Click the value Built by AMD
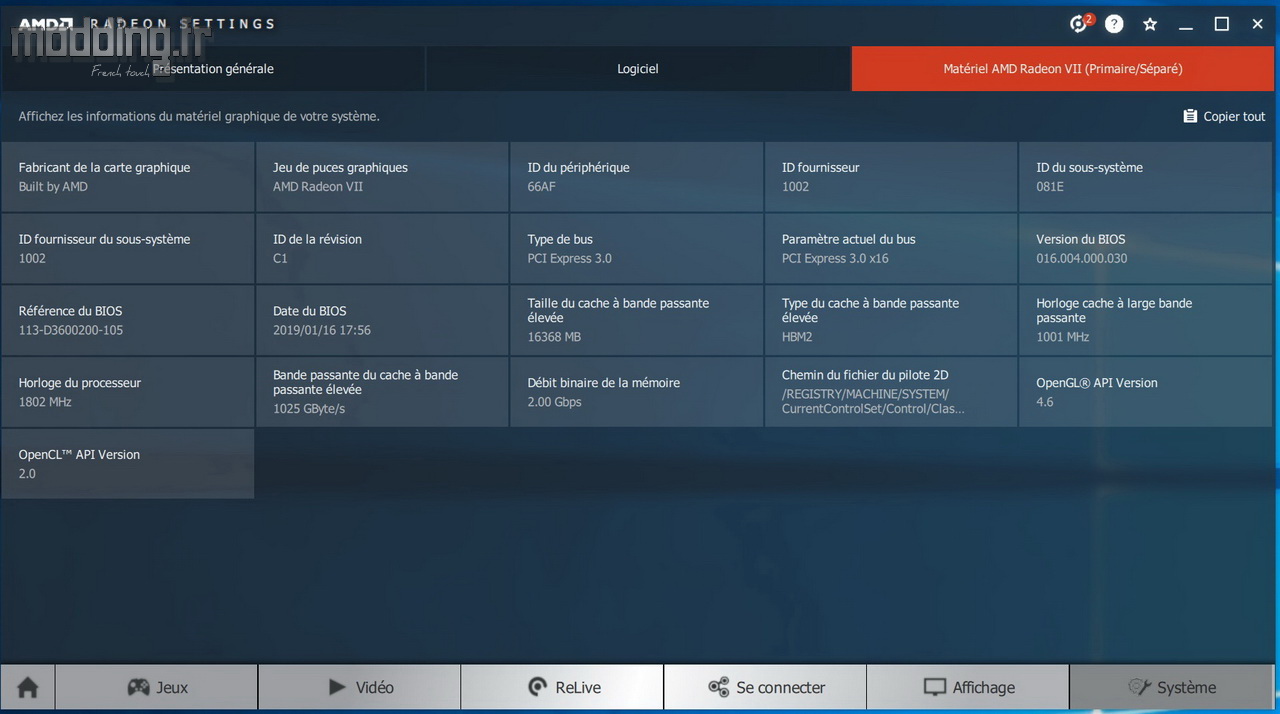 coord(53,187)
